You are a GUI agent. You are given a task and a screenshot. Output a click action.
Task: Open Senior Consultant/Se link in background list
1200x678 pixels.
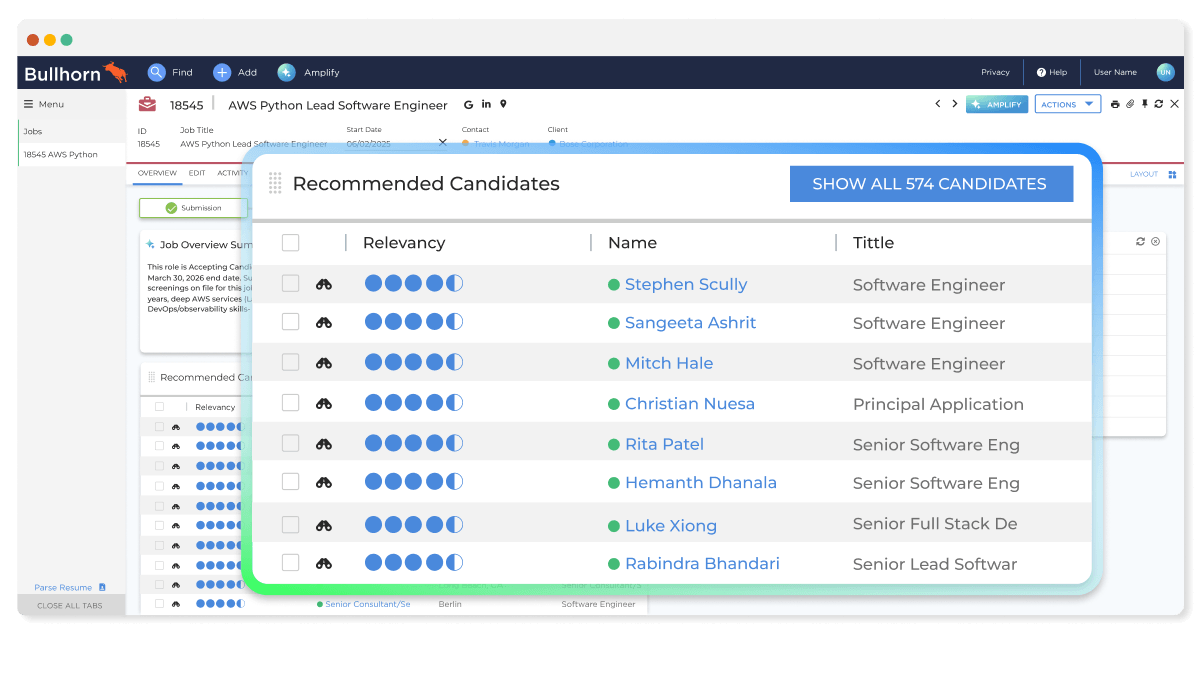(x=368, y=604)
